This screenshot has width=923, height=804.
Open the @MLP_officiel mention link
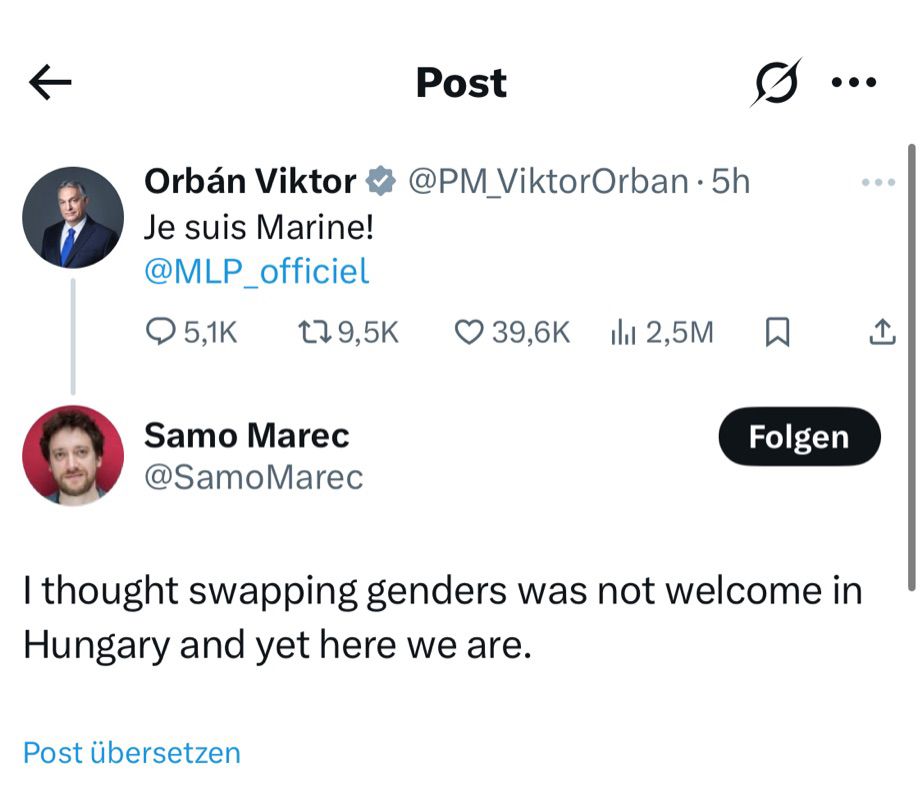[x=255, y=270]
